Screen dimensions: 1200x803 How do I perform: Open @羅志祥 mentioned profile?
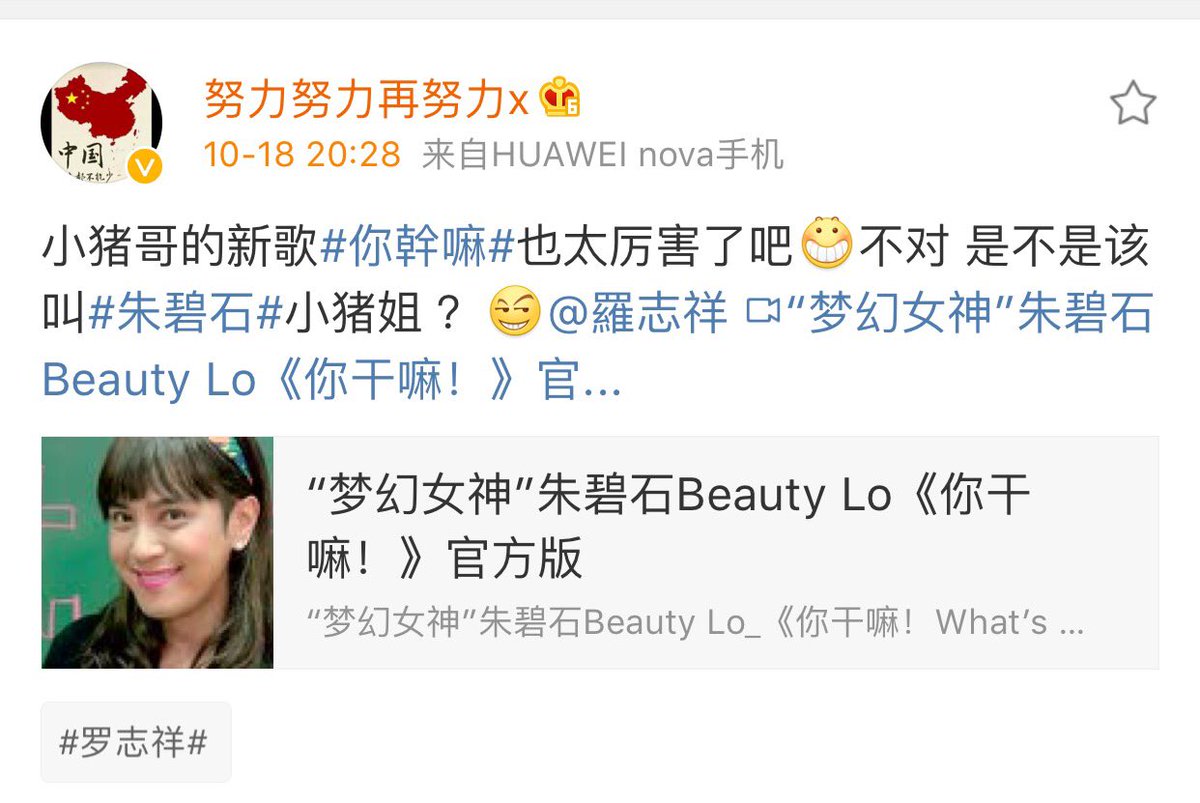tap(636, 314)
